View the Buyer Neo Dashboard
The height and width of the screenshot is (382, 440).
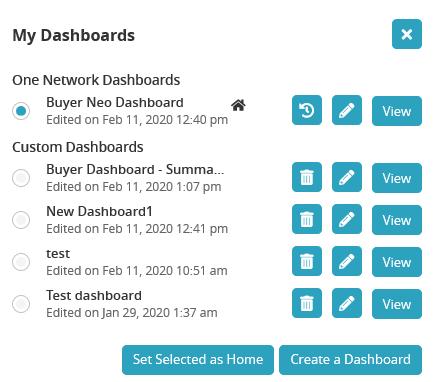click(x=397, y=111)
